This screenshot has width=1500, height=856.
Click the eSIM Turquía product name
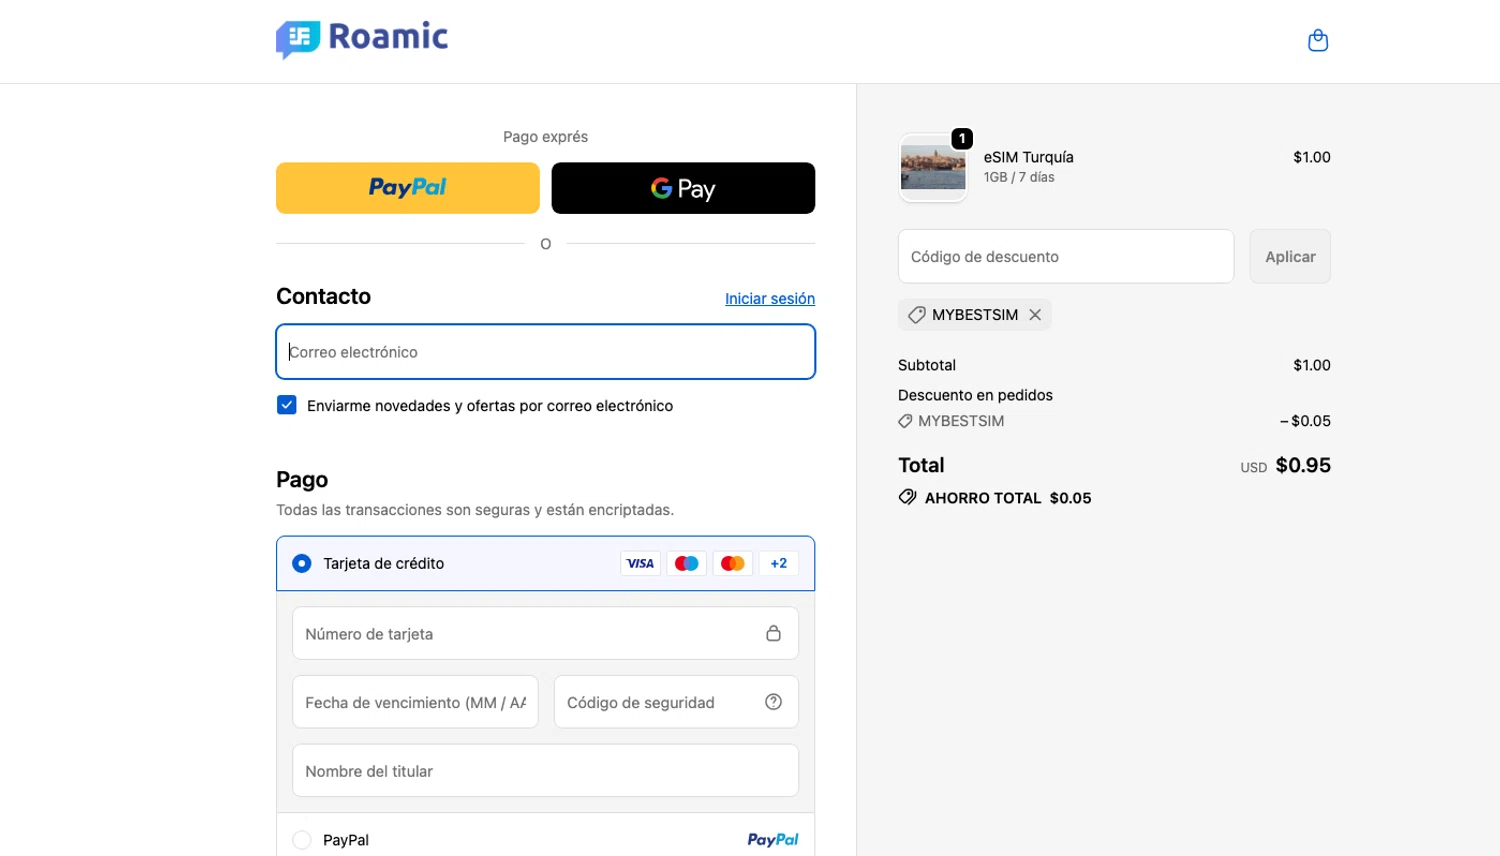click(x=1029, y=157)
